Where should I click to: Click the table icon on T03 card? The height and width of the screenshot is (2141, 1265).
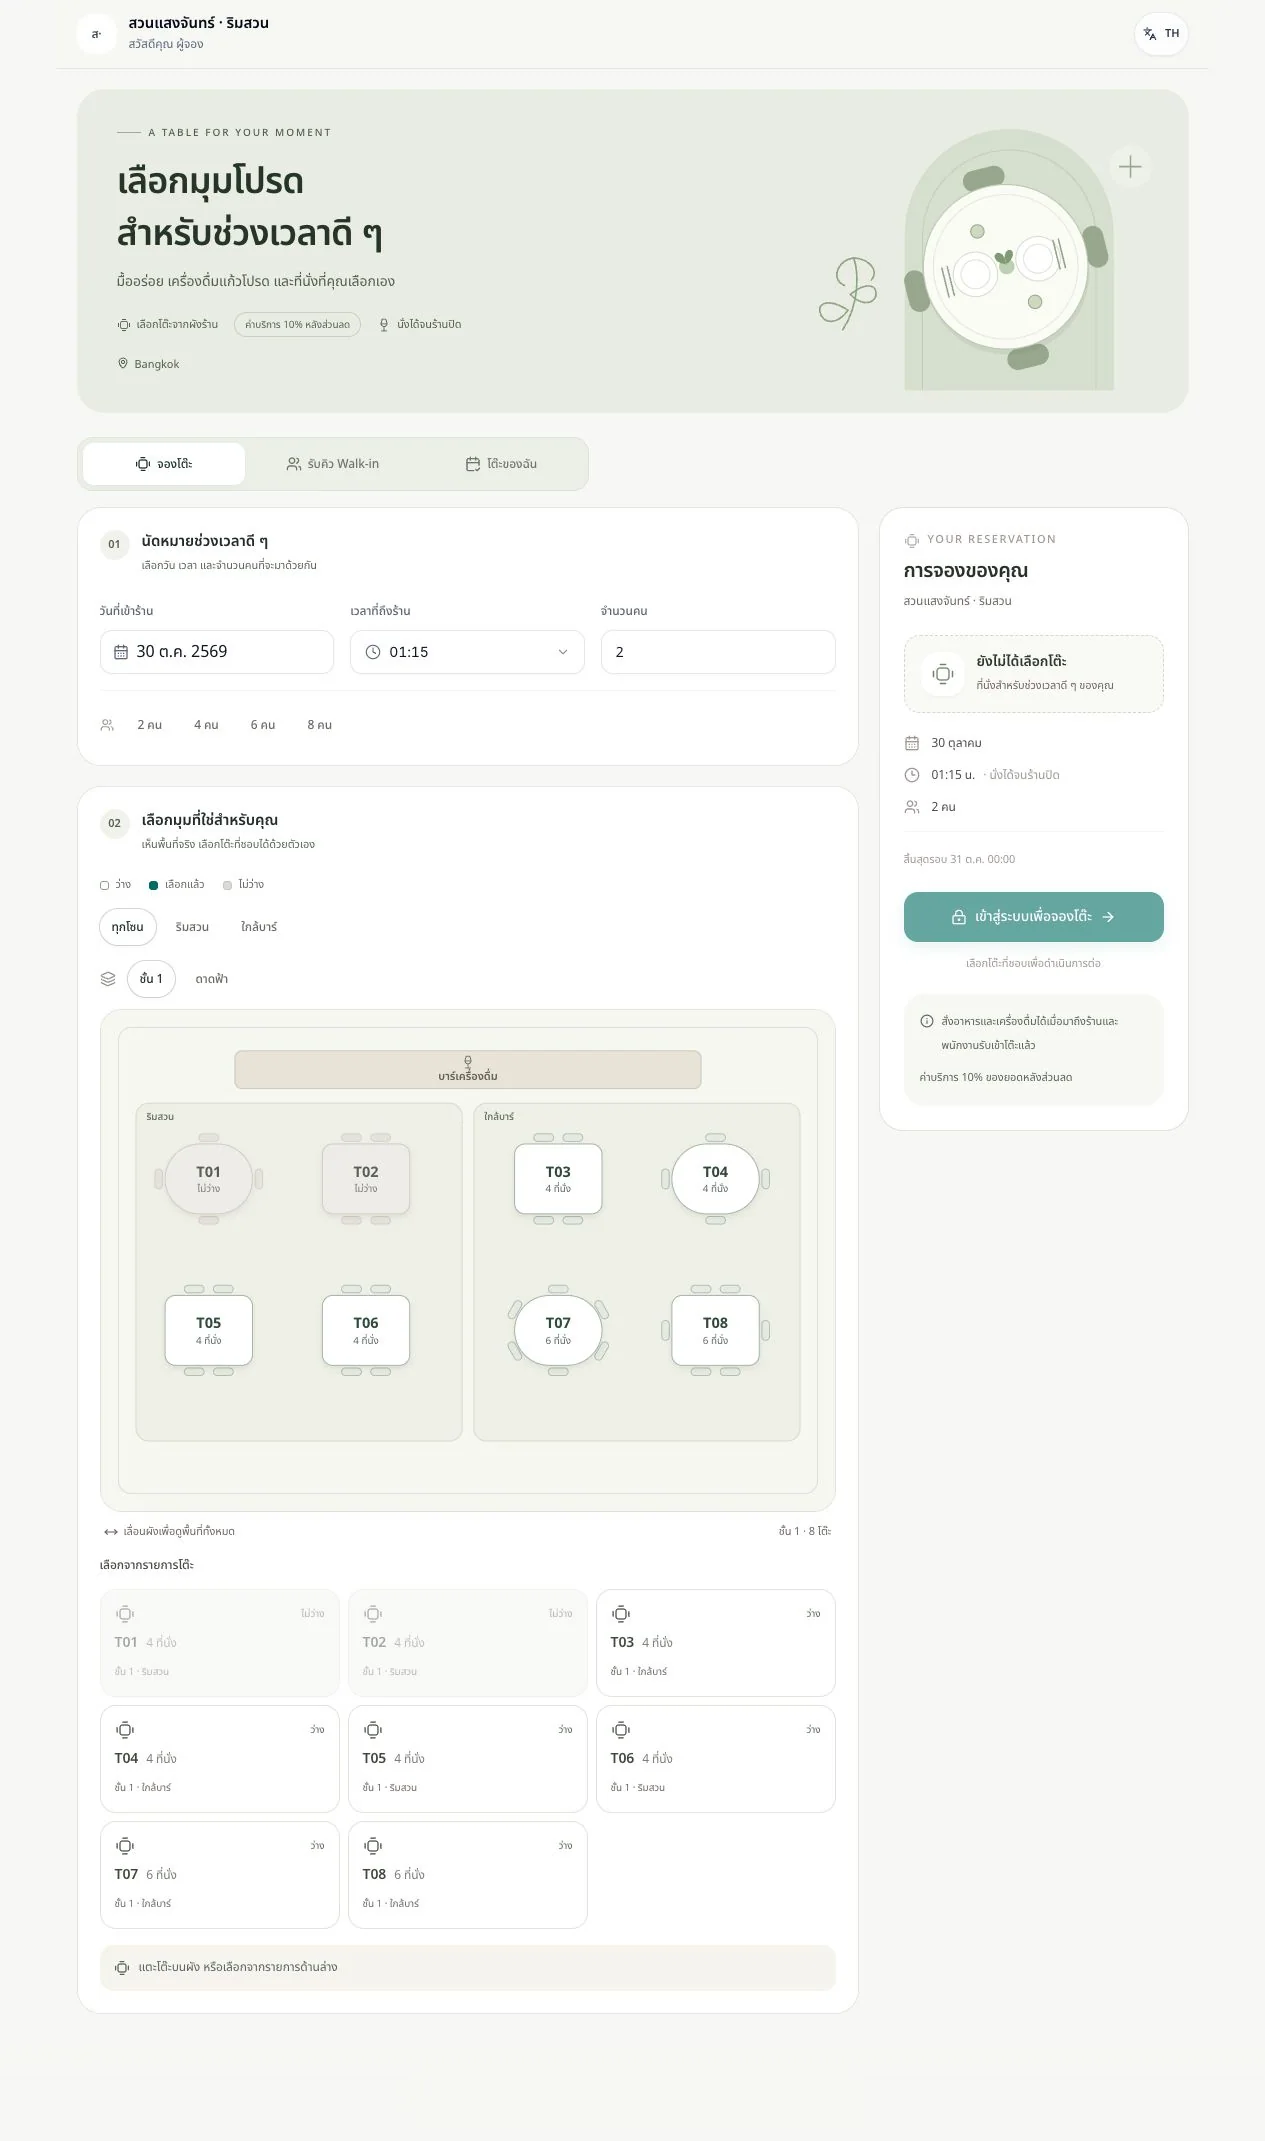tap(621, 1613)
